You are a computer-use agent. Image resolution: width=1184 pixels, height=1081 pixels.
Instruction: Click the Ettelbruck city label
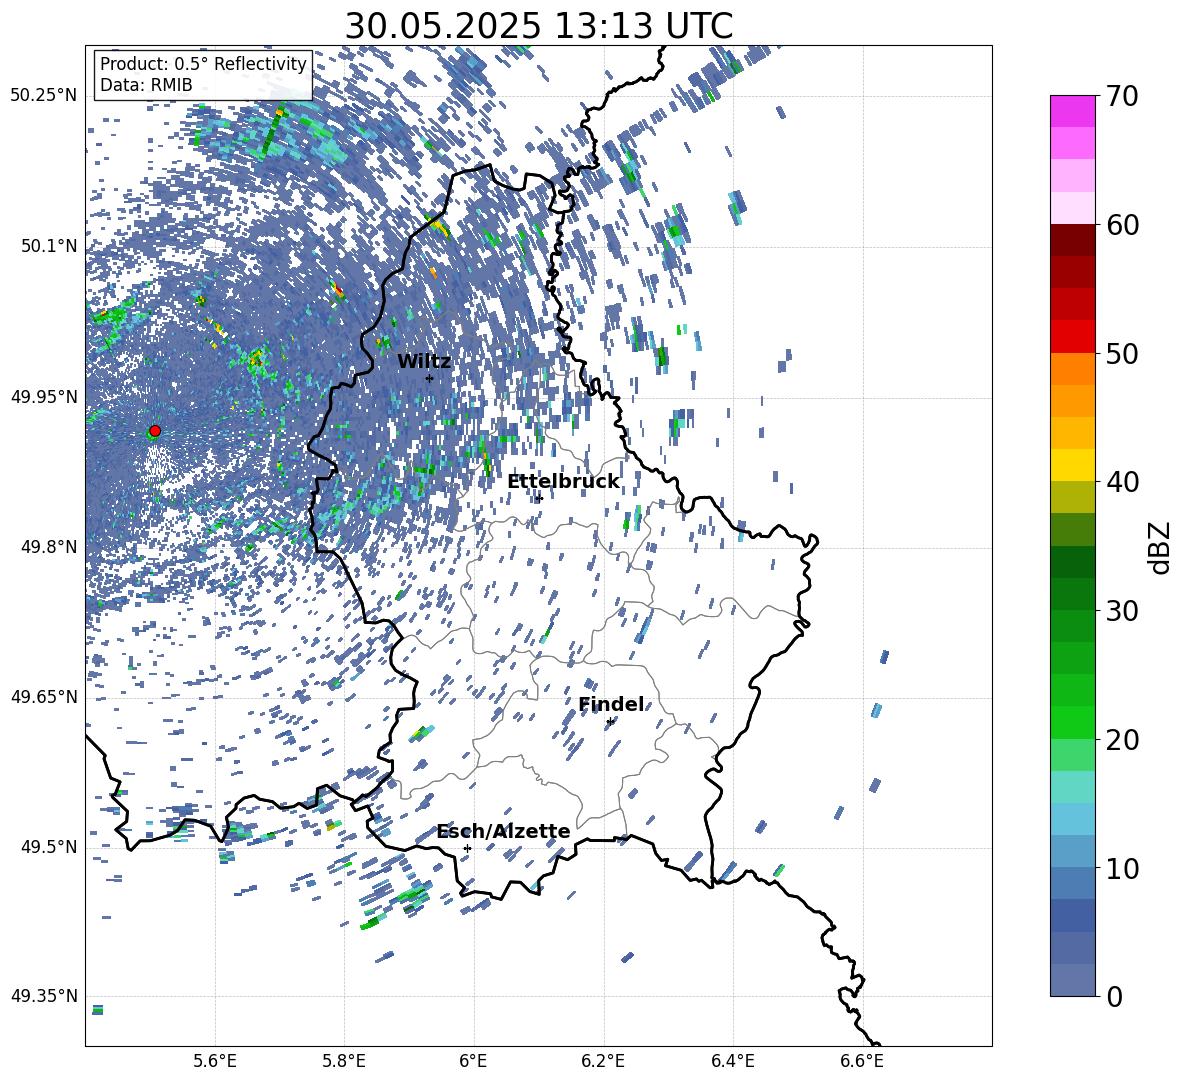(563, 482)
